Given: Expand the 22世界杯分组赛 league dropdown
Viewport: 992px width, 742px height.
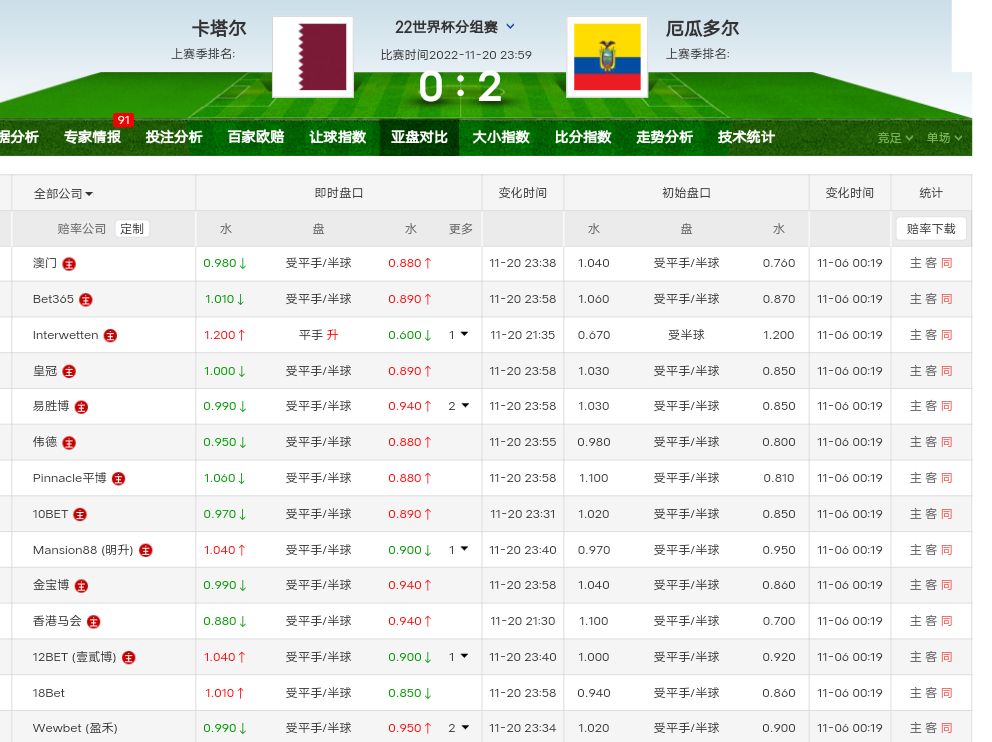Looking at the screenshot, I should point(510,27).
